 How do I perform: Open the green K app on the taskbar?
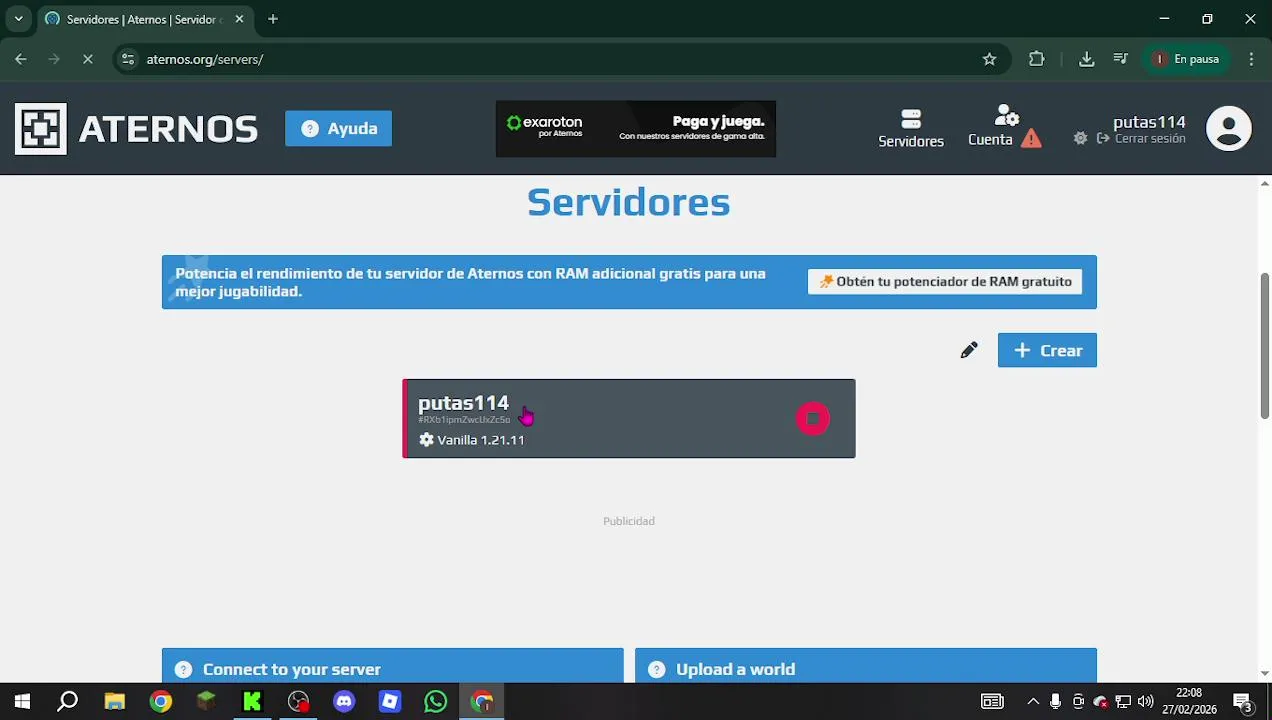[252, 702]
